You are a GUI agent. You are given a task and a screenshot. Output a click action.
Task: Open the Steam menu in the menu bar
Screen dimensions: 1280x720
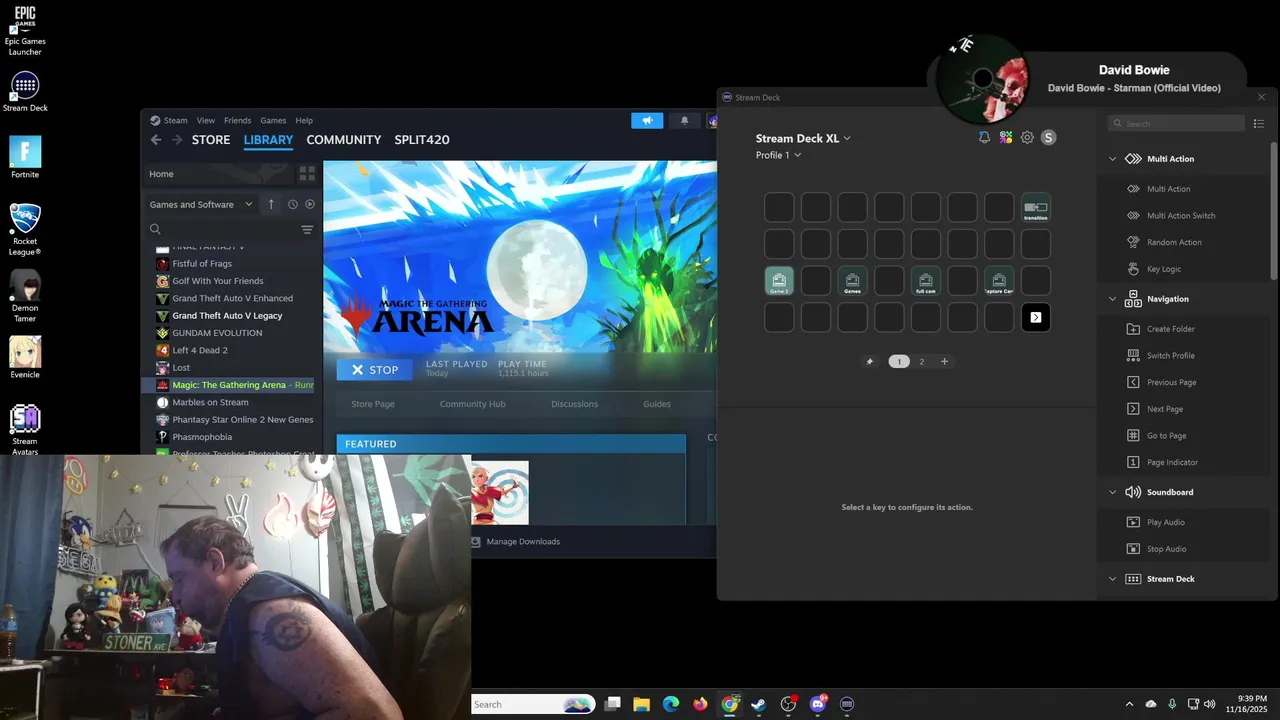pos(175,120)
